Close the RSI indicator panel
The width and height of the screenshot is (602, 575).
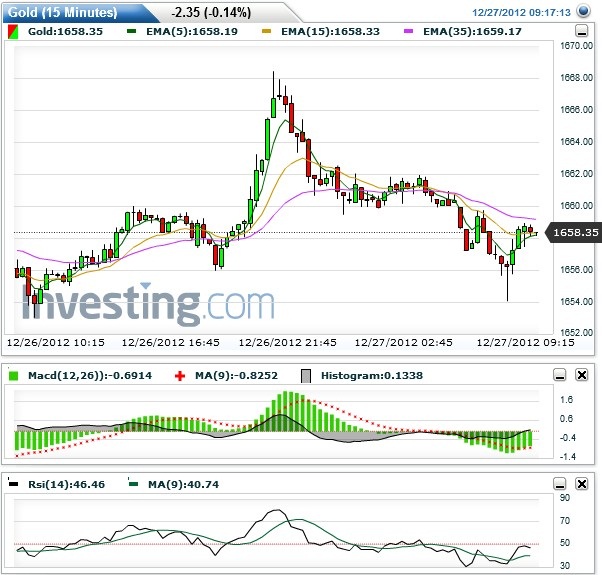coord(582,484)
